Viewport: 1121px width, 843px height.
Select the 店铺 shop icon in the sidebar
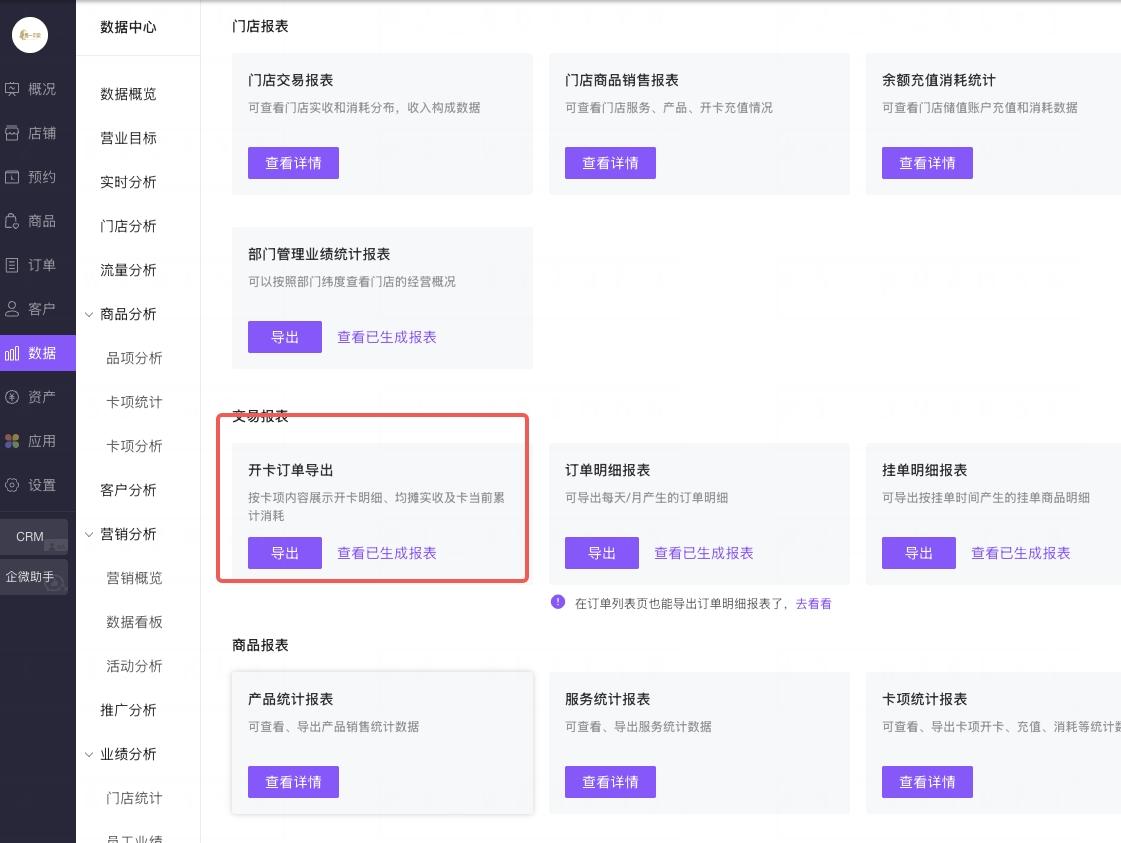(x=12, y=133)
